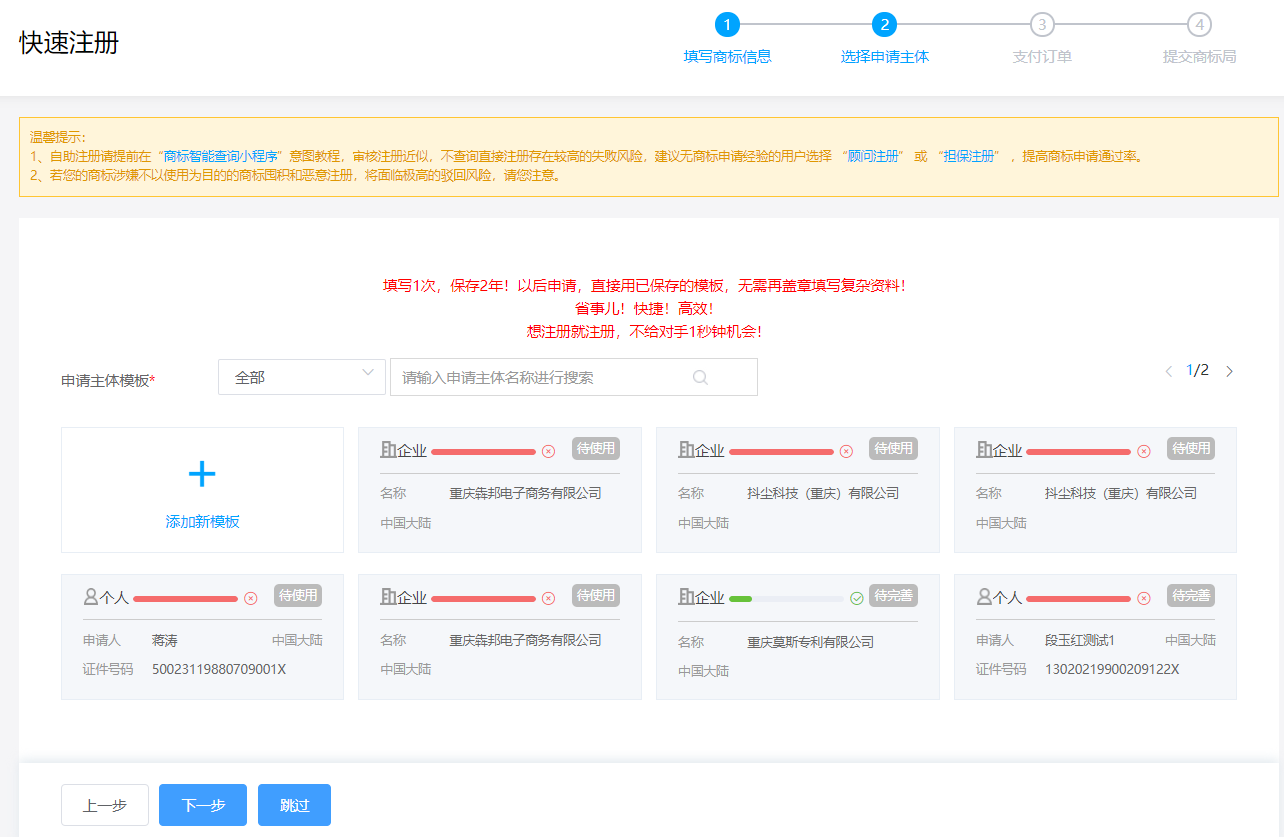Image resolution: width=1284 pixels, height=837 pixels.
Task: Click person icon on 蒋涛 card
Action: coord(91,597)
